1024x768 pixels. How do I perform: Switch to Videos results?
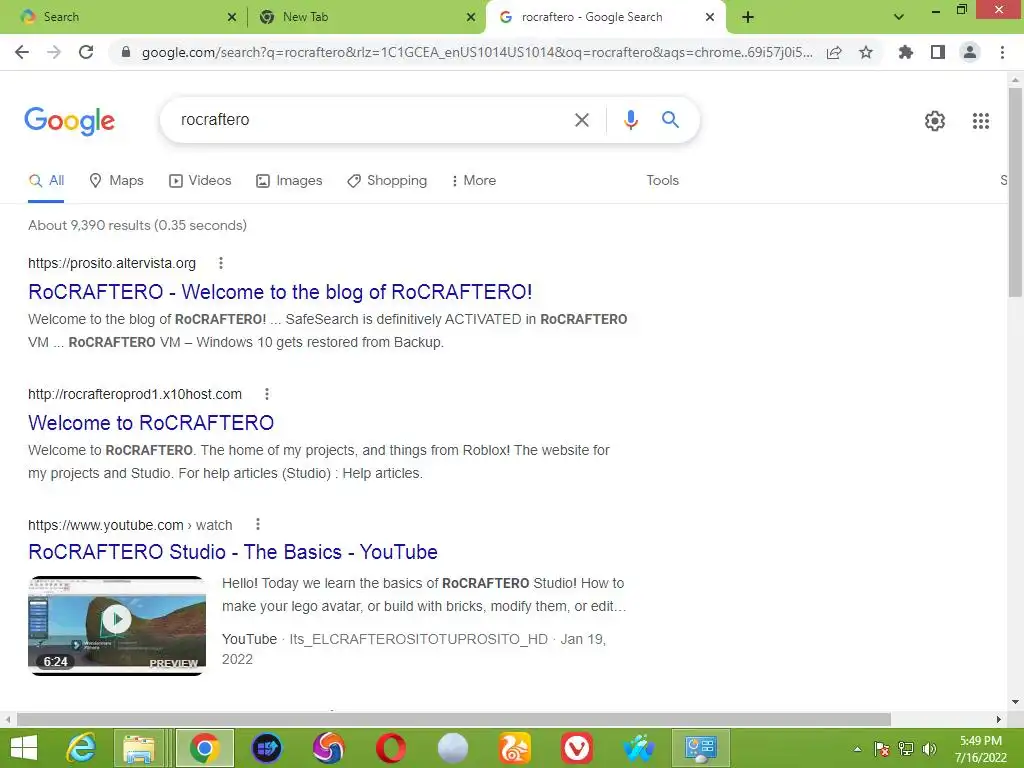(200, 181)
